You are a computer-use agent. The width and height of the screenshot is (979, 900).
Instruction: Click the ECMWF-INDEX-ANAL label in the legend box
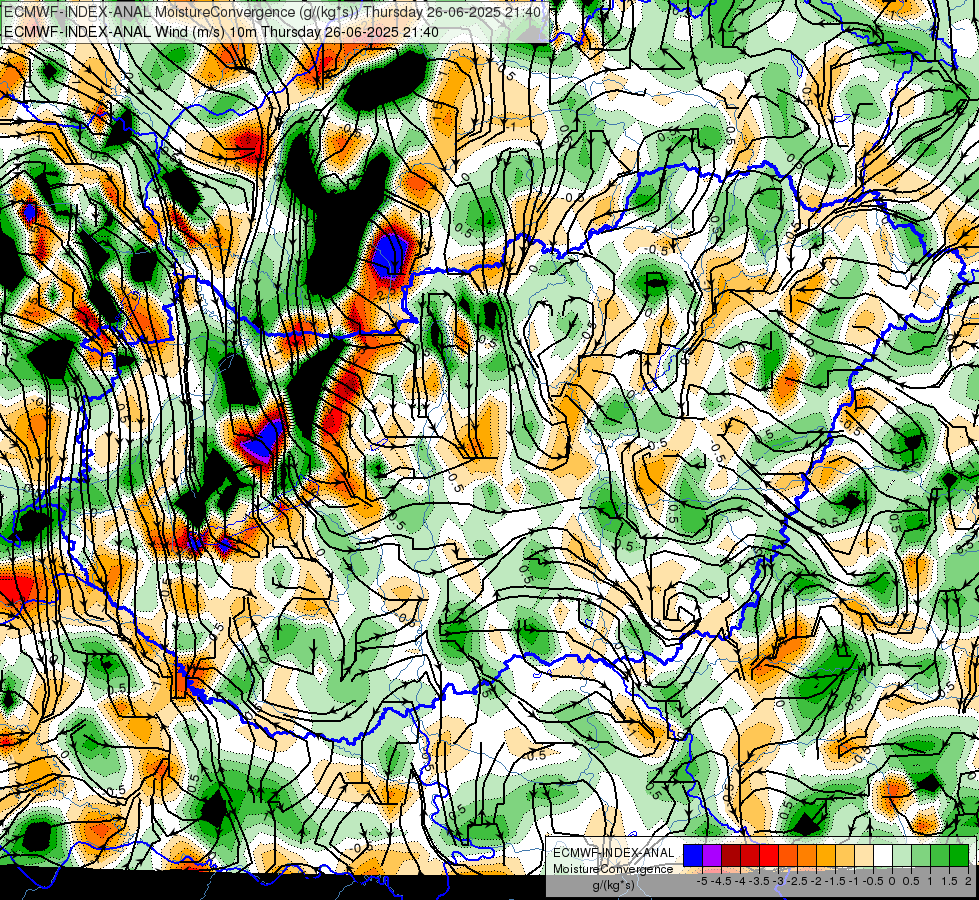(614, 853)
